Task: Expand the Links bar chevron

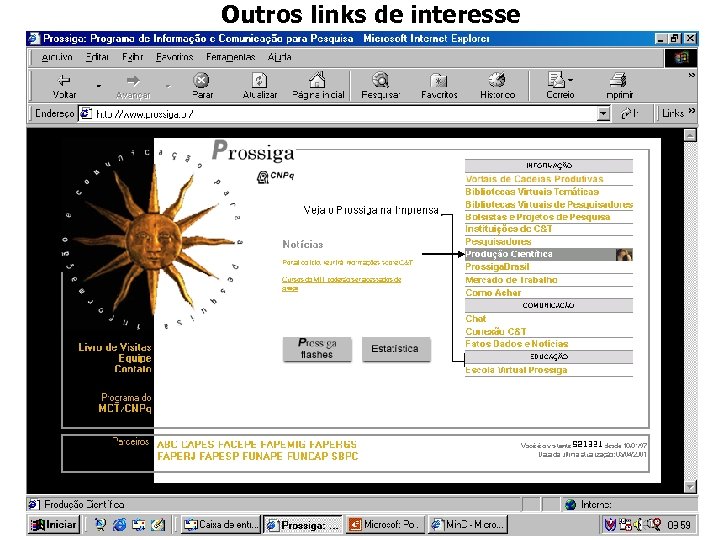Action: point(692,111)
